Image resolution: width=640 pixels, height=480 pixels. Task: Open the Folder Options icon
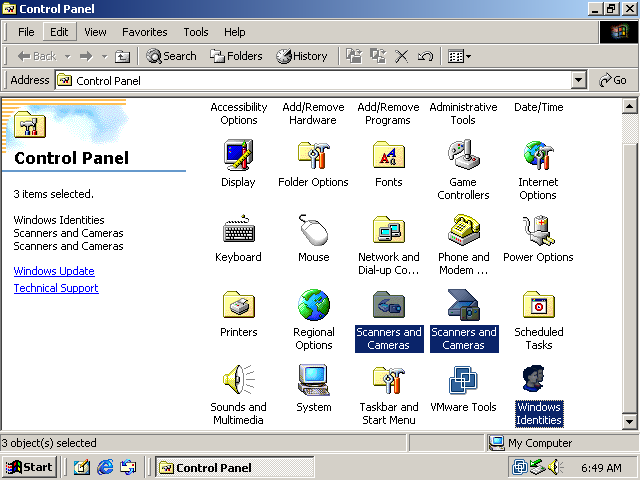coord(313,156)
